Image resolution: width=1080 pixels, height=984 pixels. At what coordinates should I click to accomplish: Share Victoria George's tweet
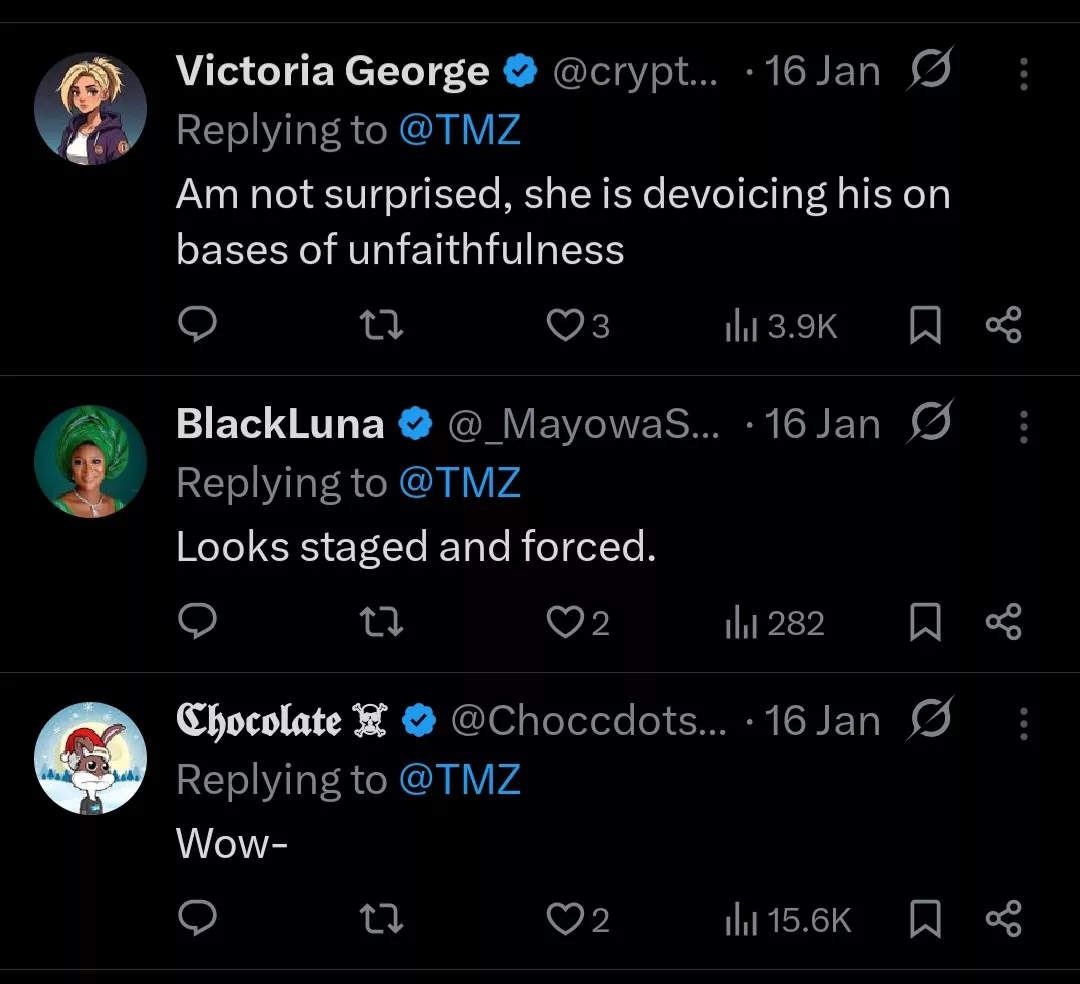coord(1003,326)
